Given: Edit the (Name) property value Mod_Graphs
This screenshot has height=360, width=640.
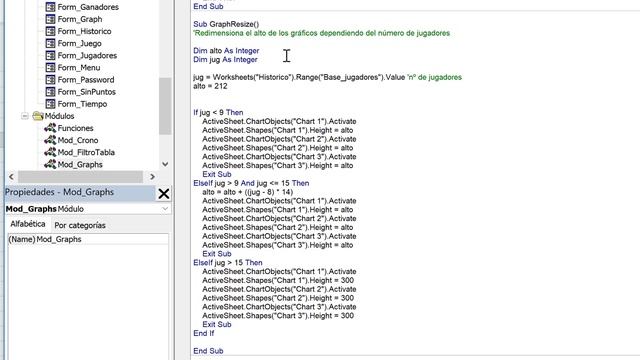Looking at the screenshot, I should click(x=102, y=239).
